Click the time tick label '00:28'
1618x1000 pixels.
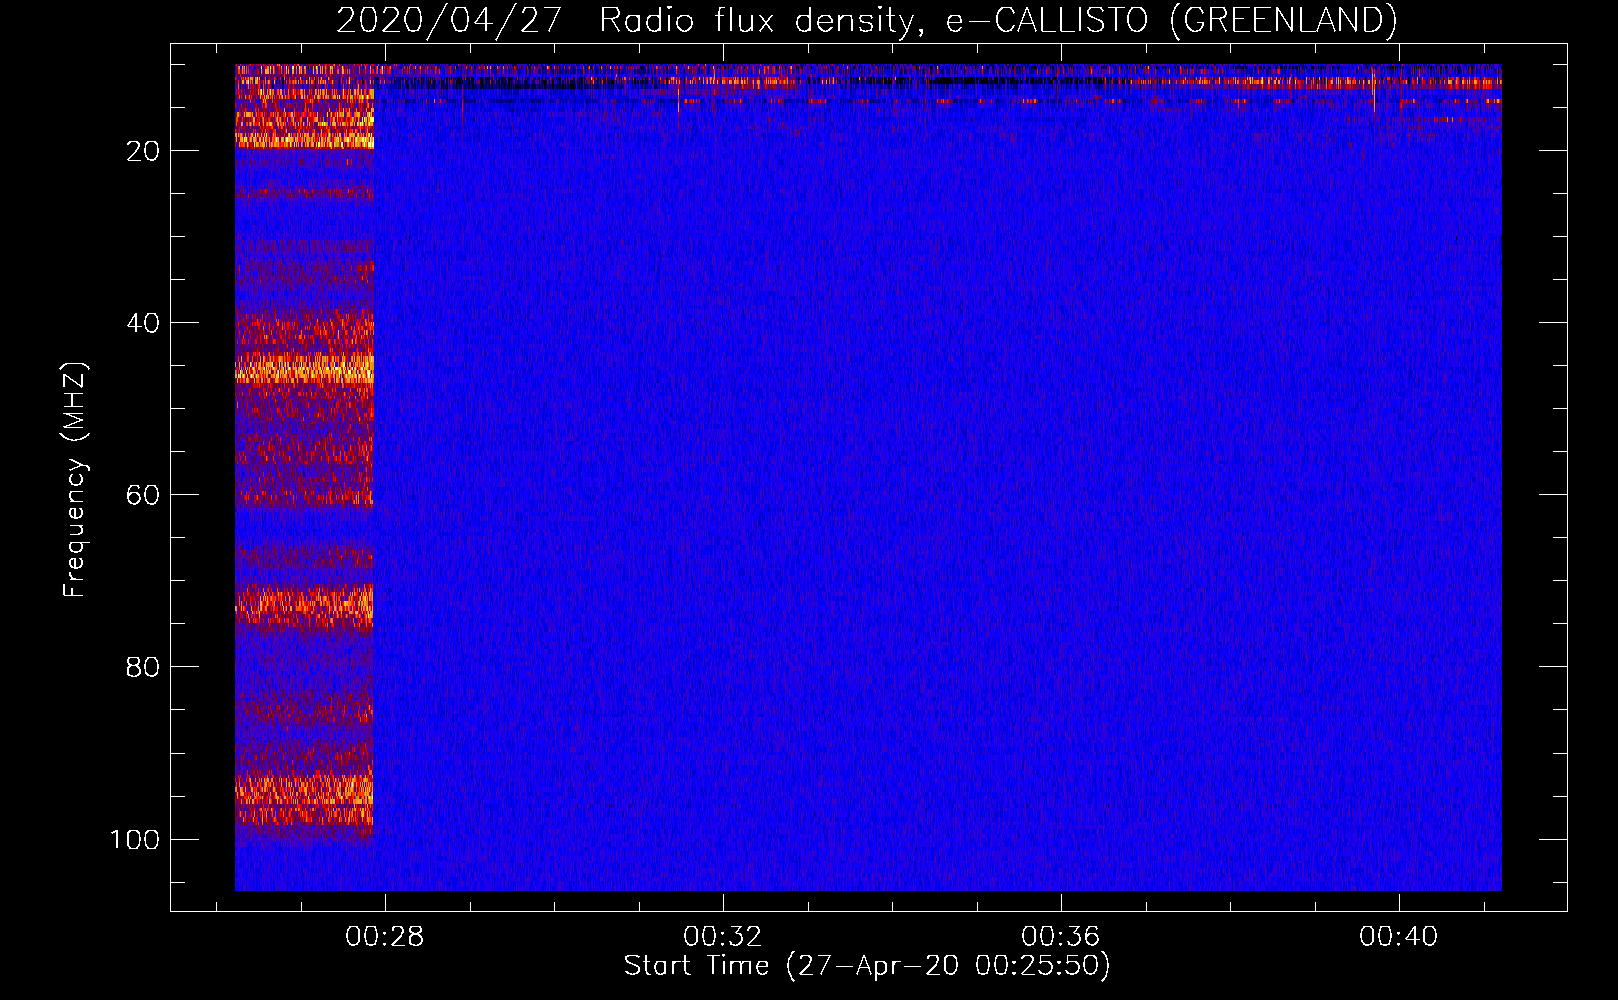coord(384,937)
